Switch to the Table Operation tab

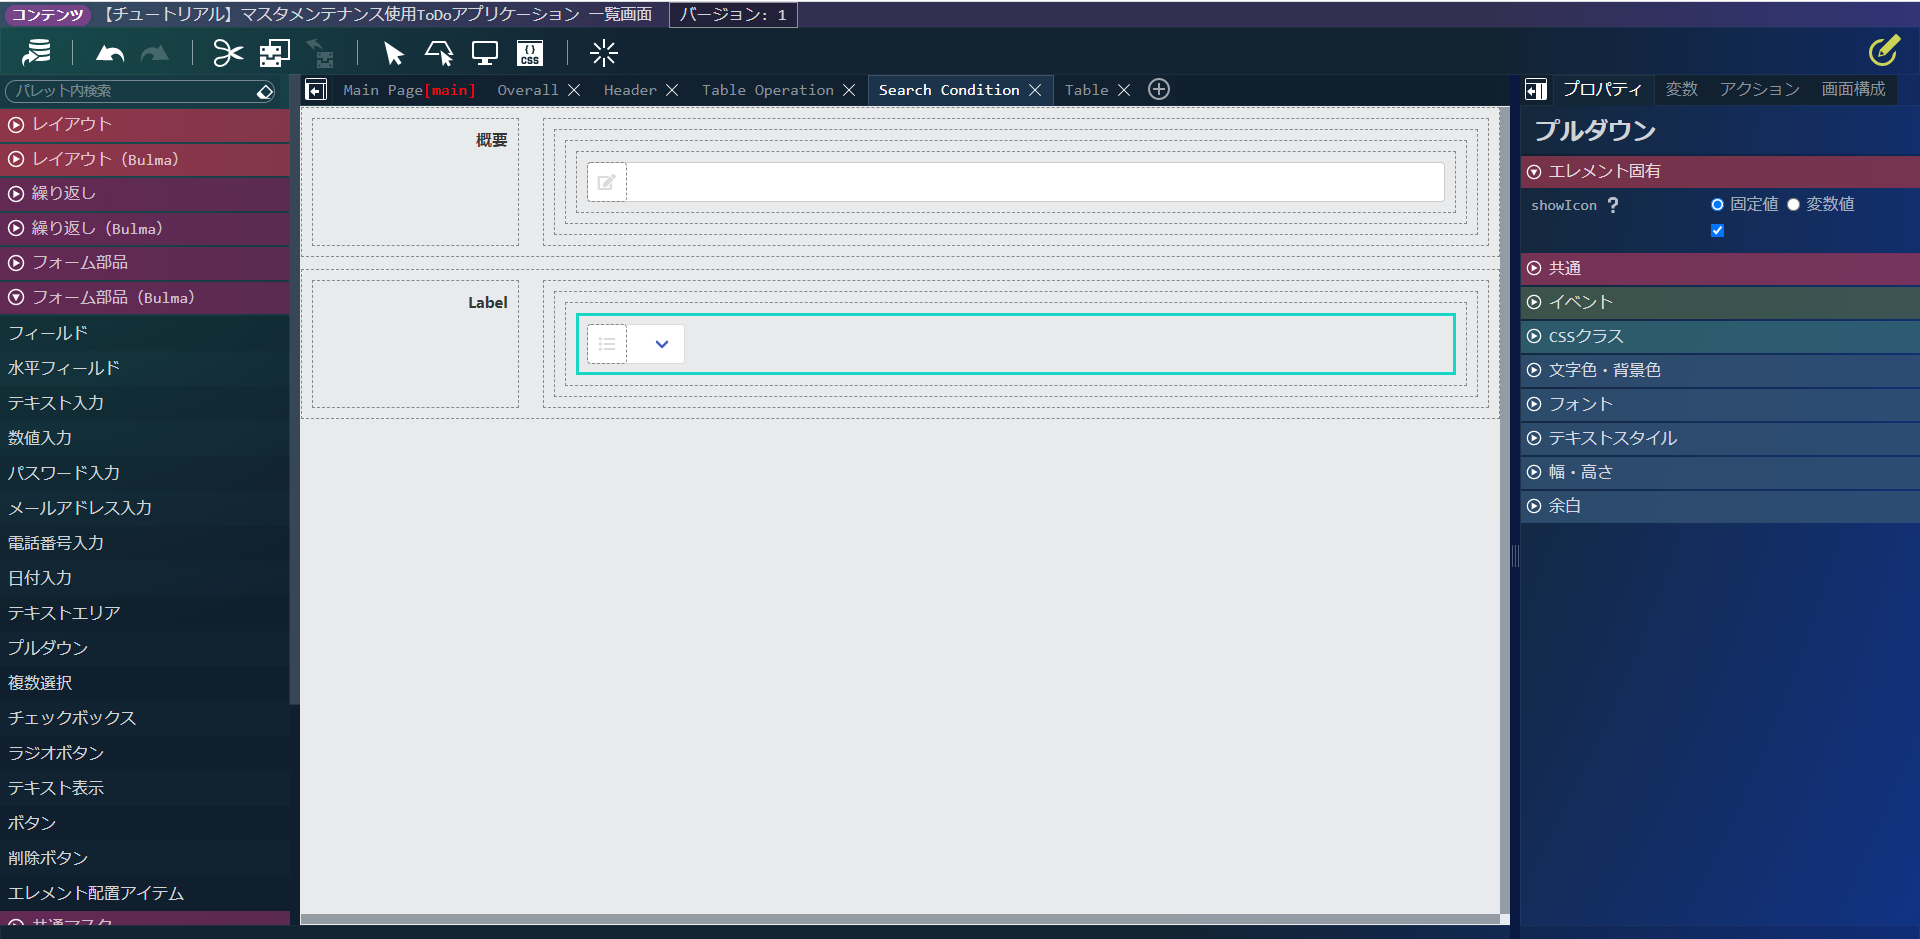point(767,90)
